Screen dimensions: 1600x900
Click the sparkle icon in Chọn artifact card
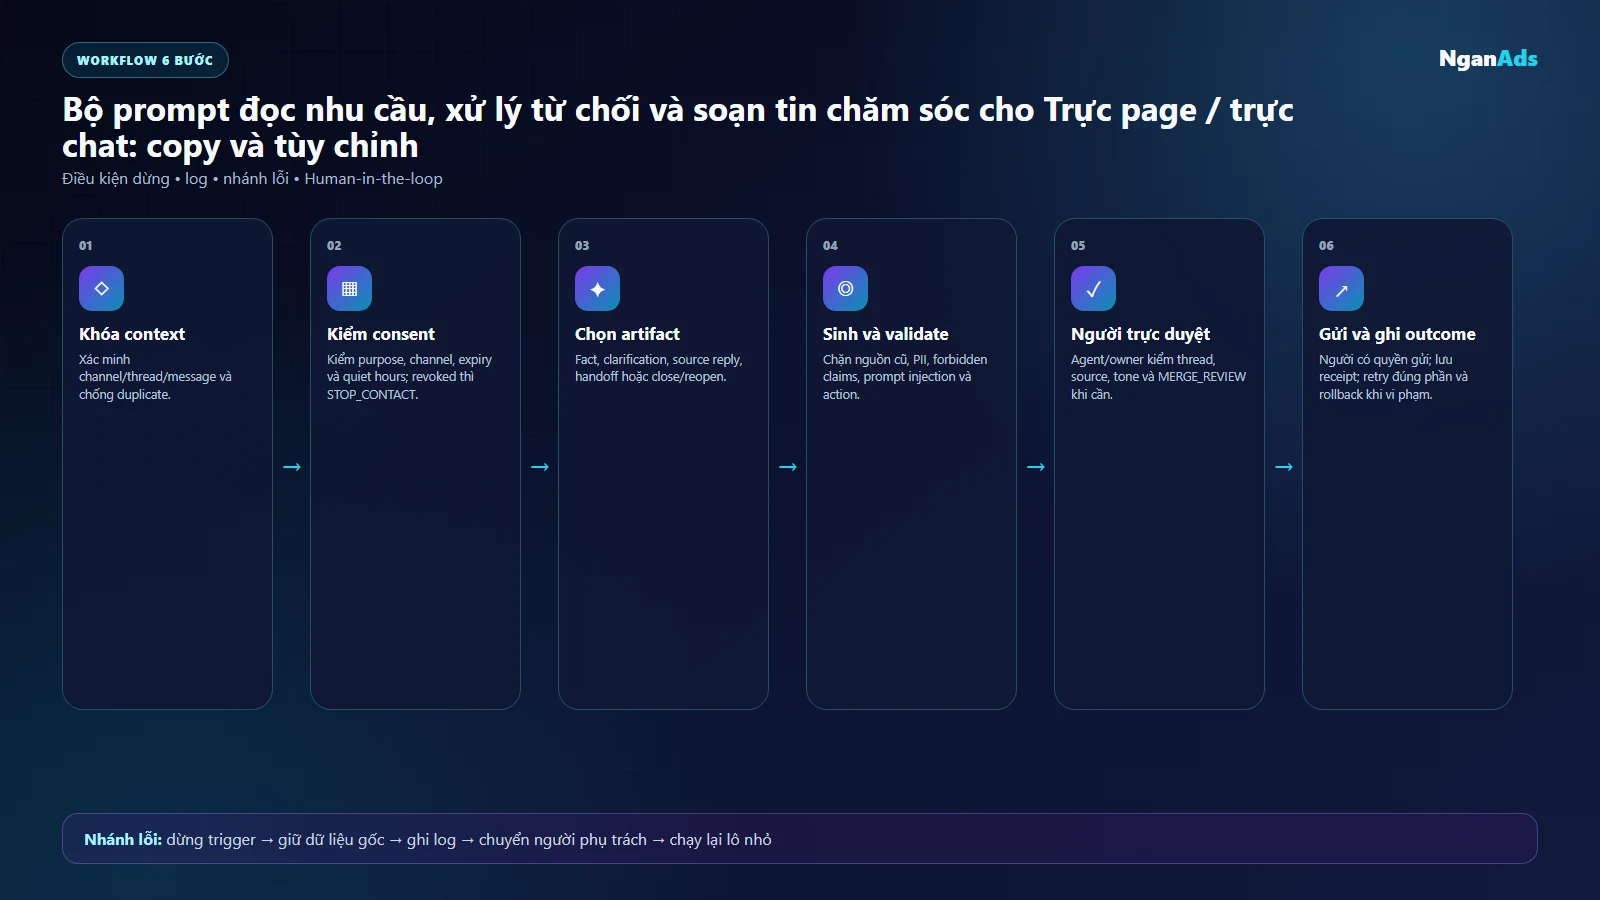tap(597, 289)
